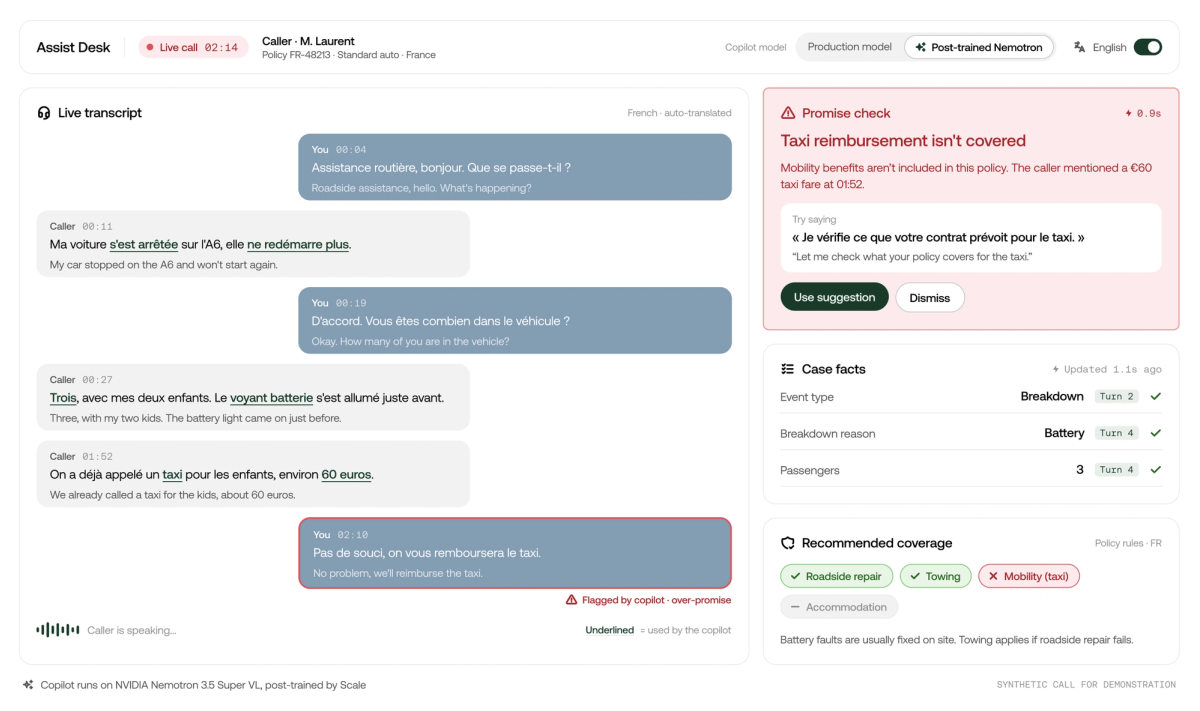1200x711 pixels.
Task: Toggle the English translation switch
Action: 1148,47
